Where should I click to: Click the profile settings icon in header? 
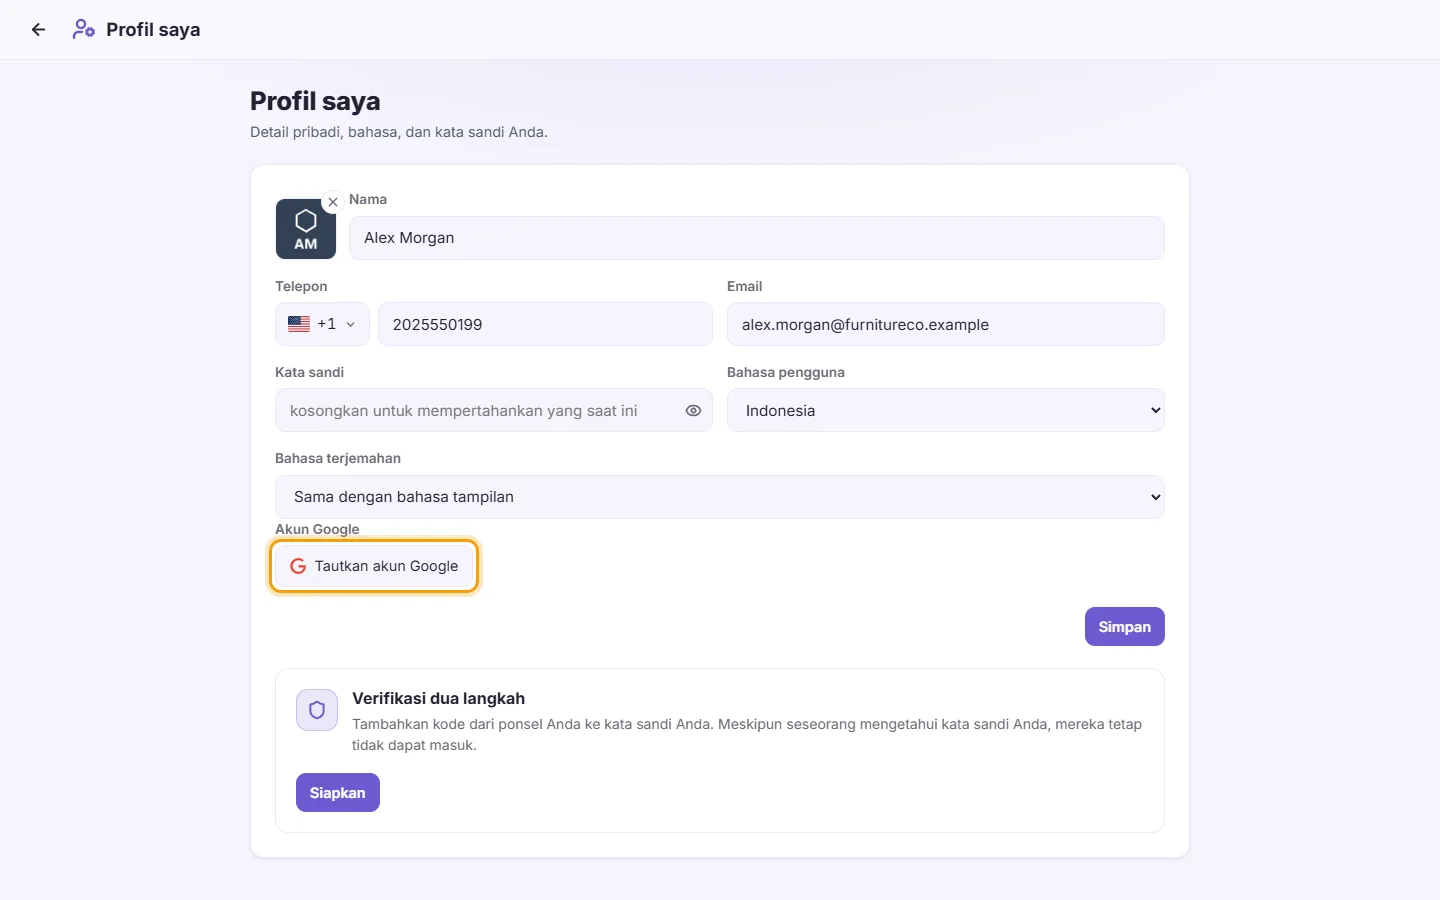(x=84, y=30)
